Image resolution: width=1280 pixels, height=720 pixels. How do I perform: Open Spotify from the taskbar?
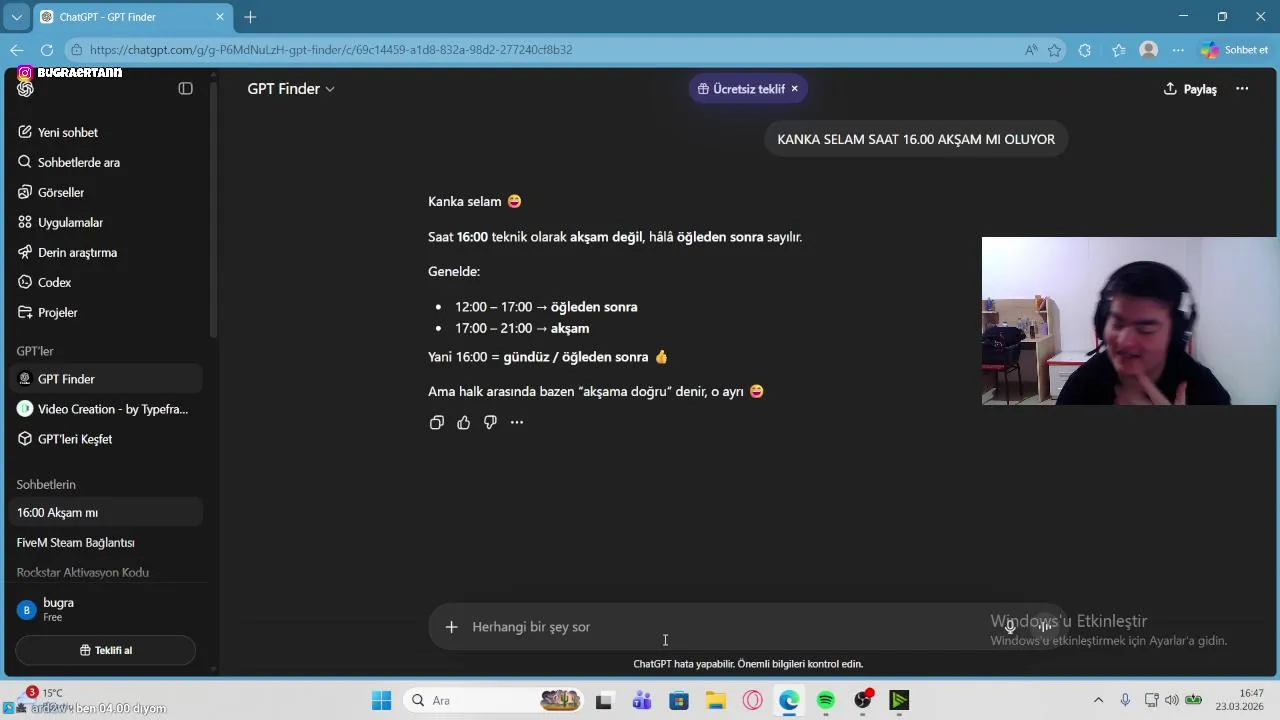click(826, 700)
